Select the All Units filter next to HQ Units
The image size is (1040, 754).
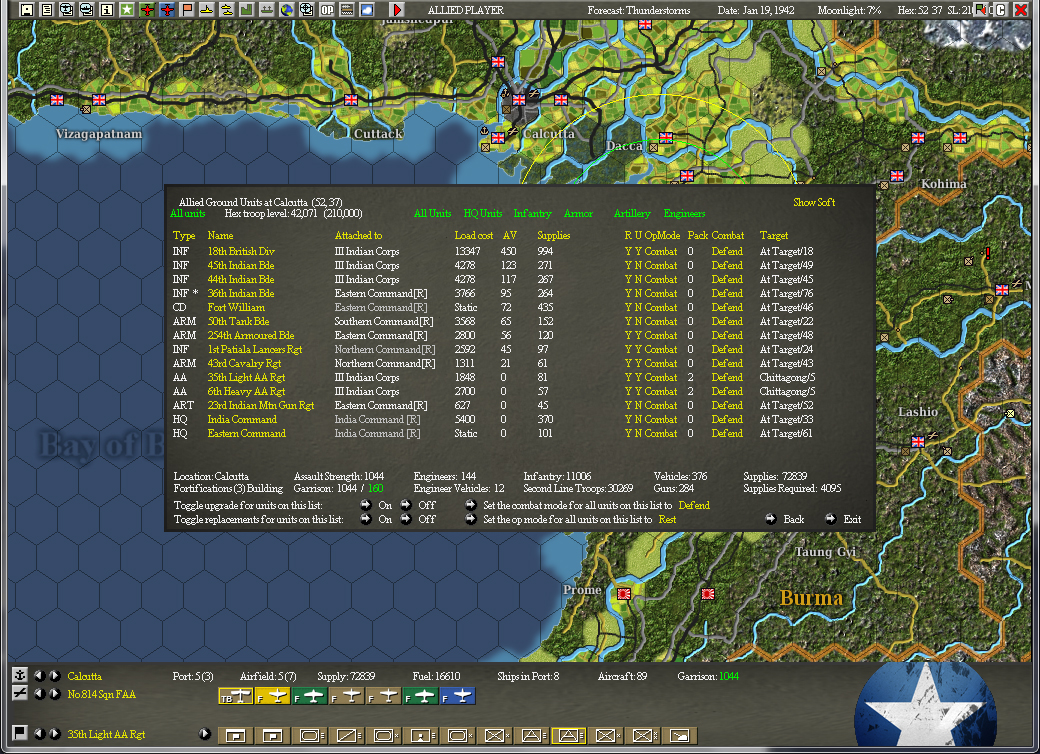coord(432,214)
